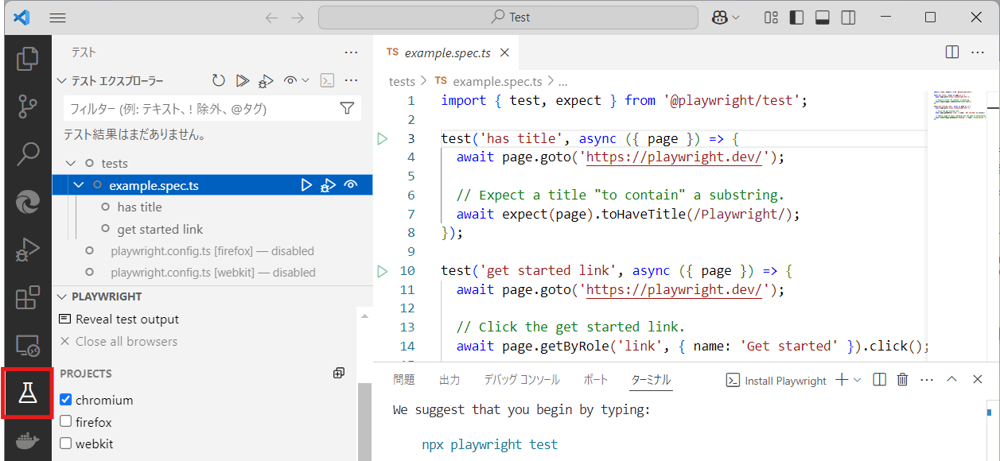Open the Testing flask view

[27, 394]
